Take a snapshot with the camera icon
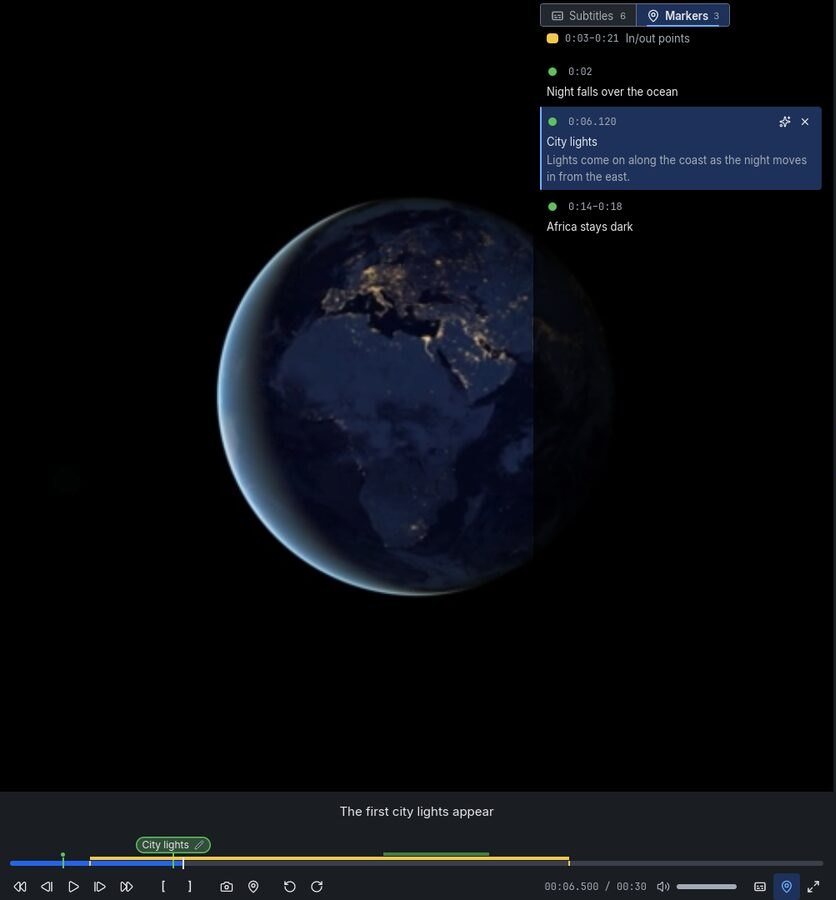 (x=227, y=886)
